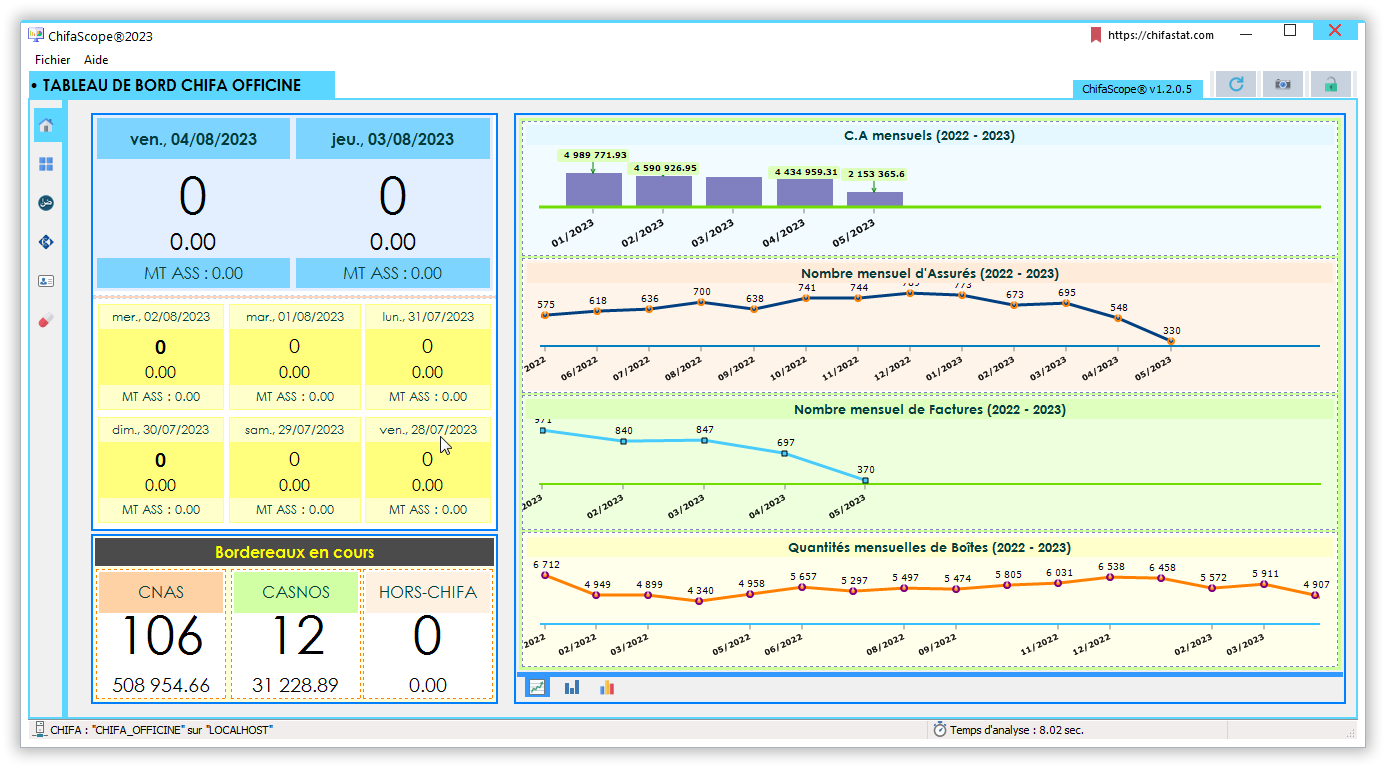Open the Aide menu

(x=96, y=60)
